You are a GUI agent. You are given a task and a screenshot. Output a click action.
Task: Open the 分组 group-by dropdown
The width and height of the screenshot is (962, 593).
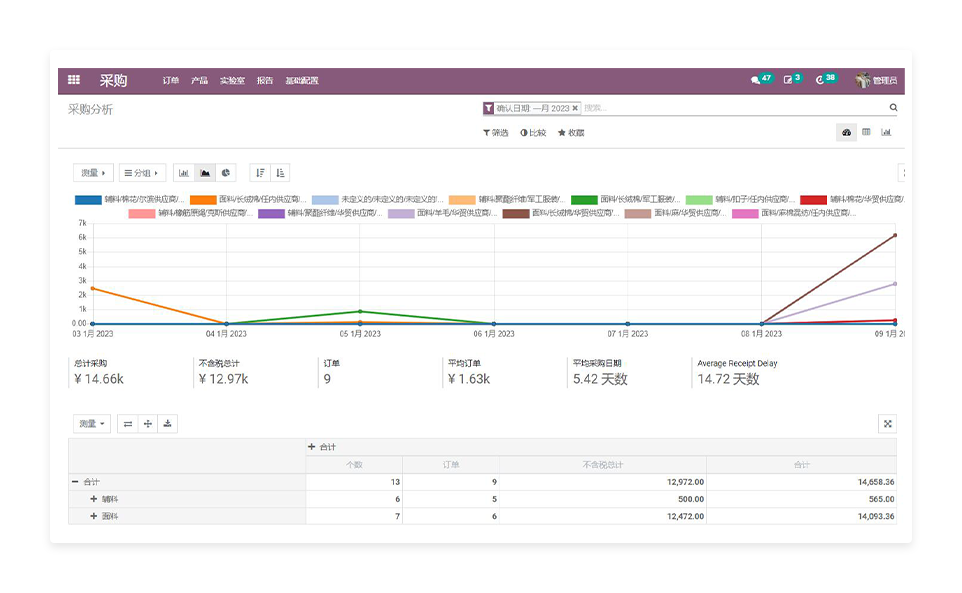point(142,173)
